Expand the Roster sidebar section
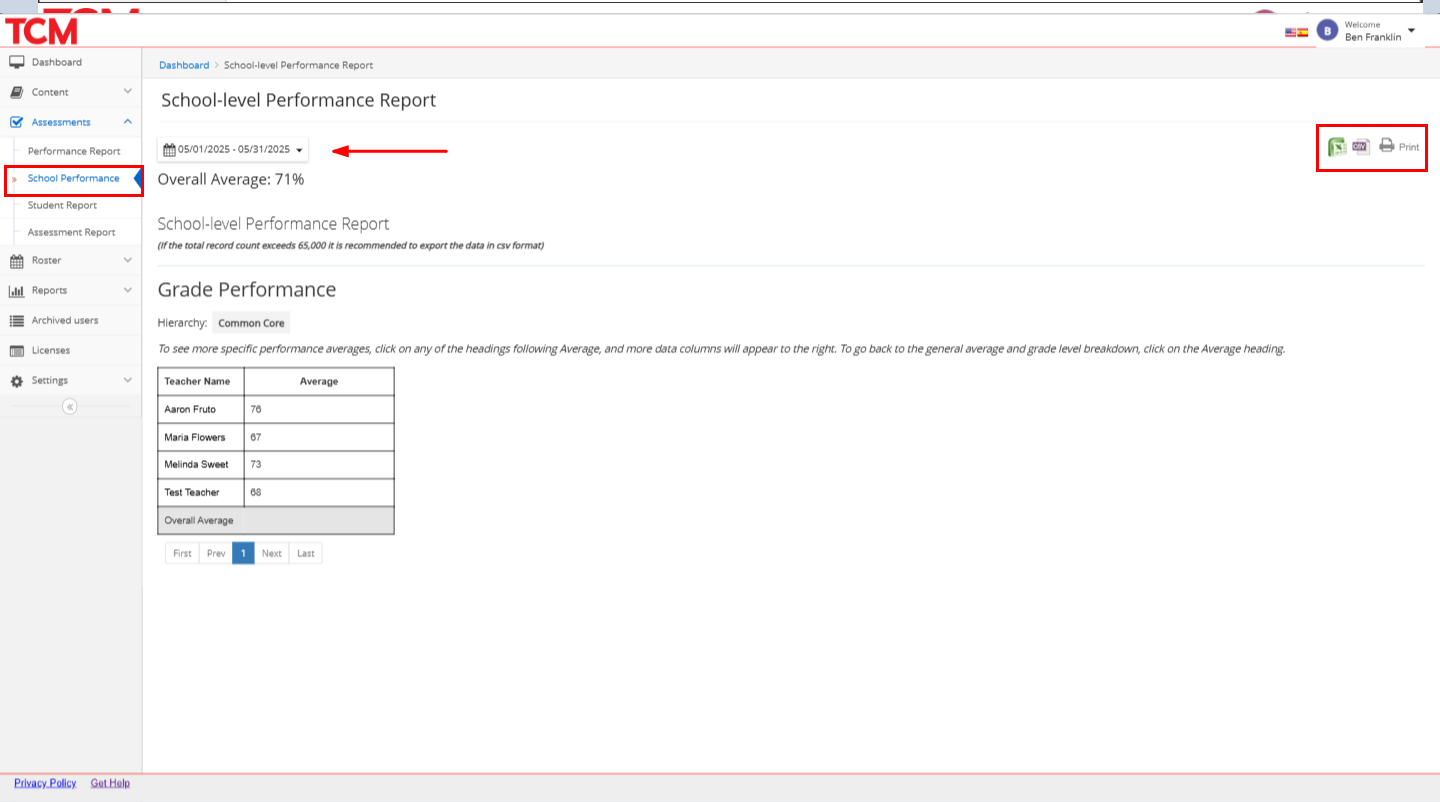 (70, 260)
